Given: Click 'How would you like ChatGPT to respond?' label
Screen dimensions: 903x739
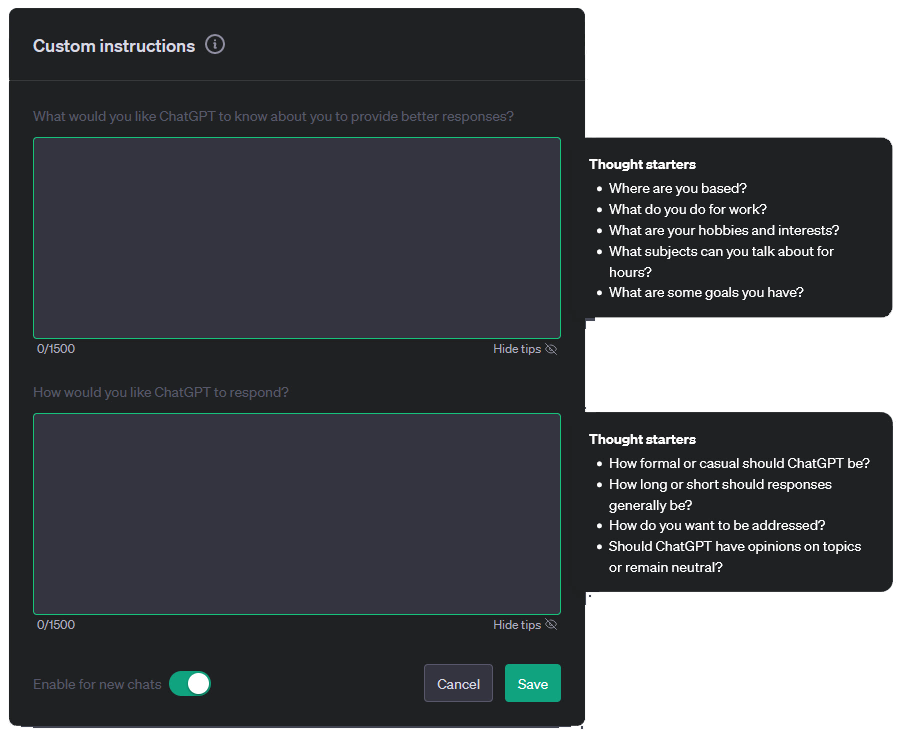Looking at the screenshot, I should (161, 392).
